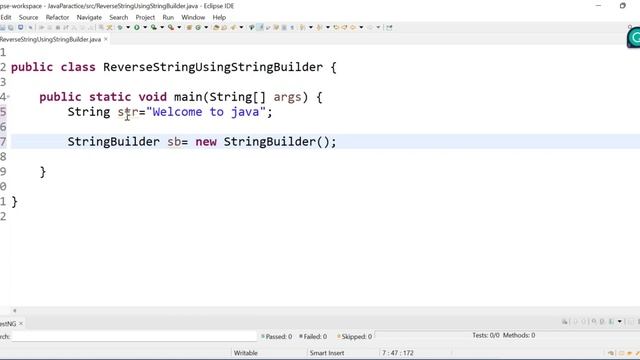
Task: Click the 'Methods: 0' label
Action: click(519, 335)
